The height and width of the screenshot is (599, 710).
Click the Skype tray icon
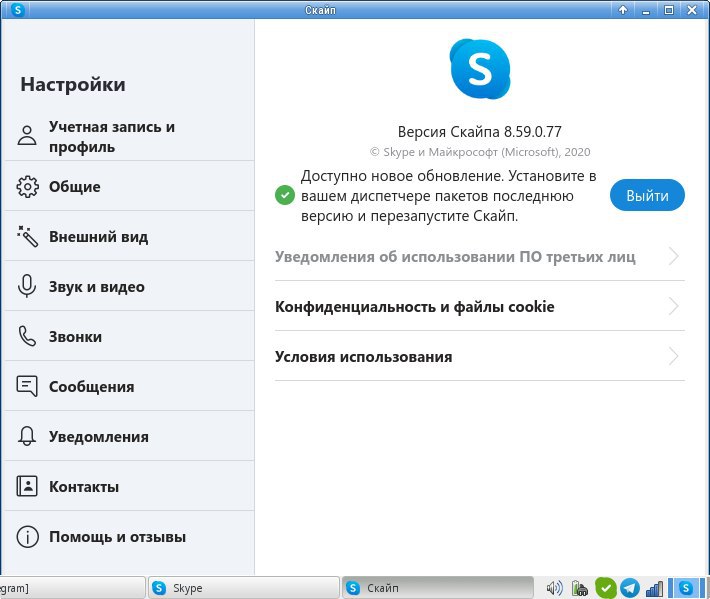click(x=686, y=588)
